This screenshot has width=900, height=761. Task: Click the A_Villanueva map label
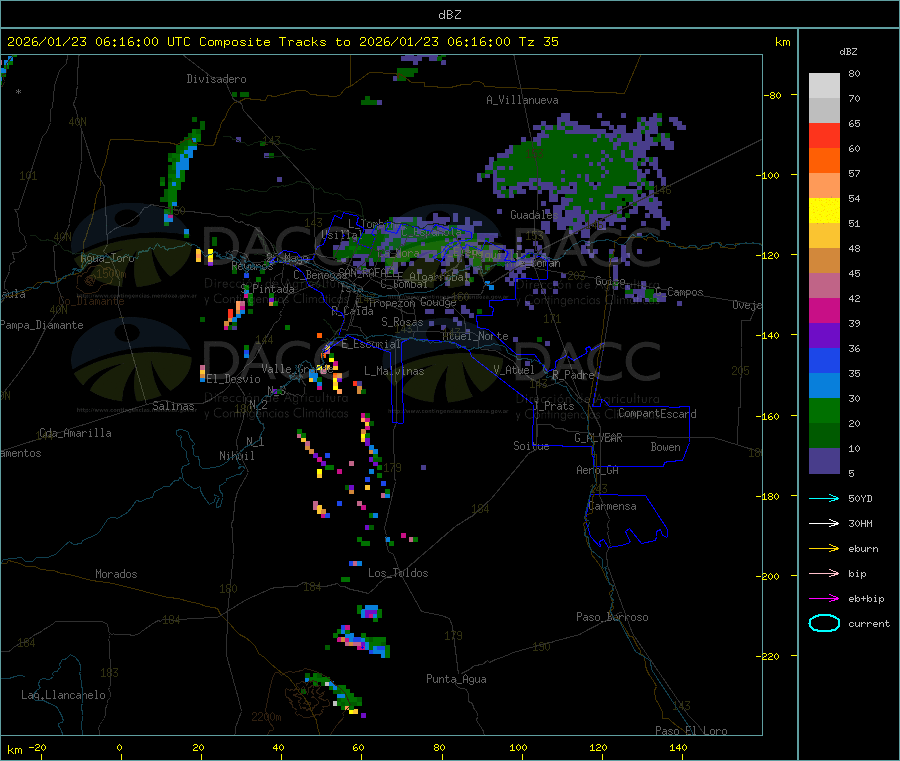pyautogui.click(x=522, y=100)
